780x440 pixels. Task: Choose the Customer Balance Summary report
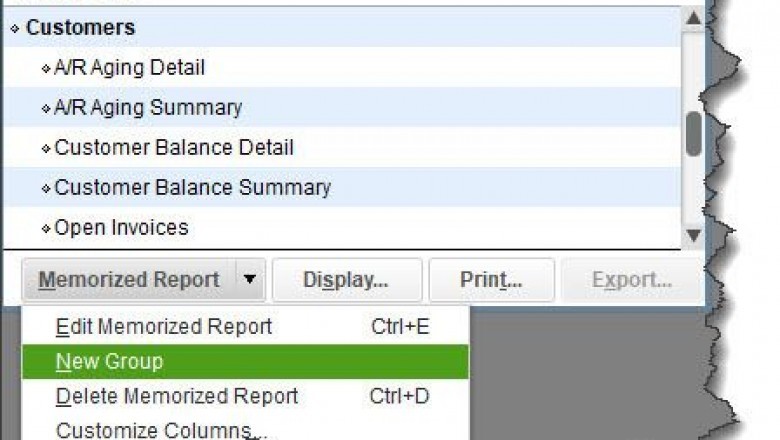342,187
